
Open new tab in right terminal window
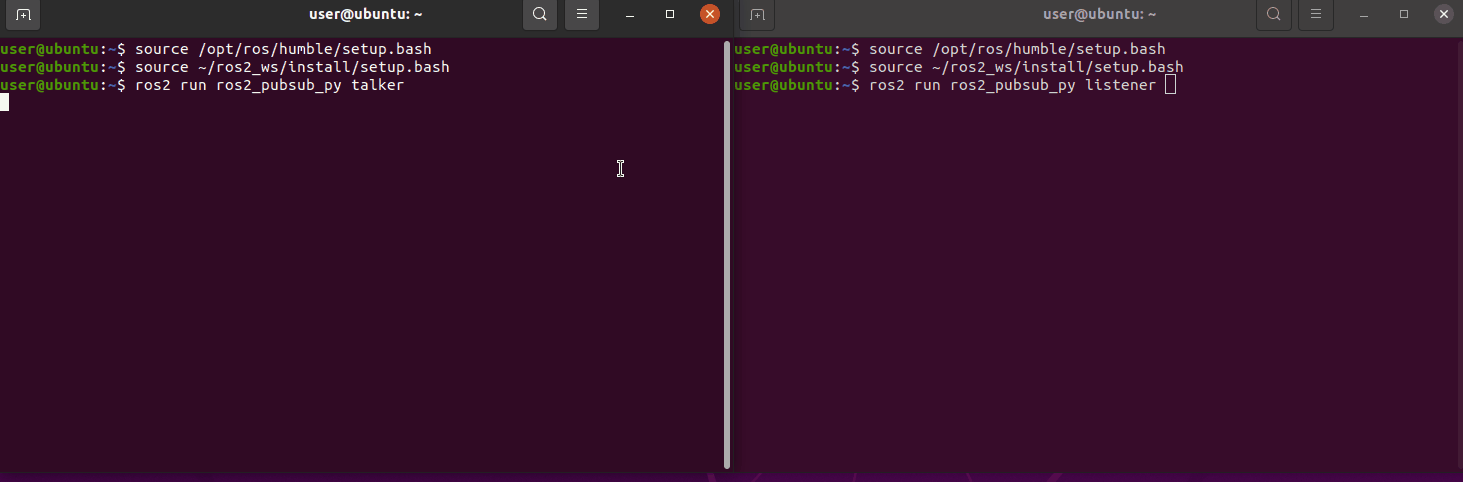pos(757,15)
